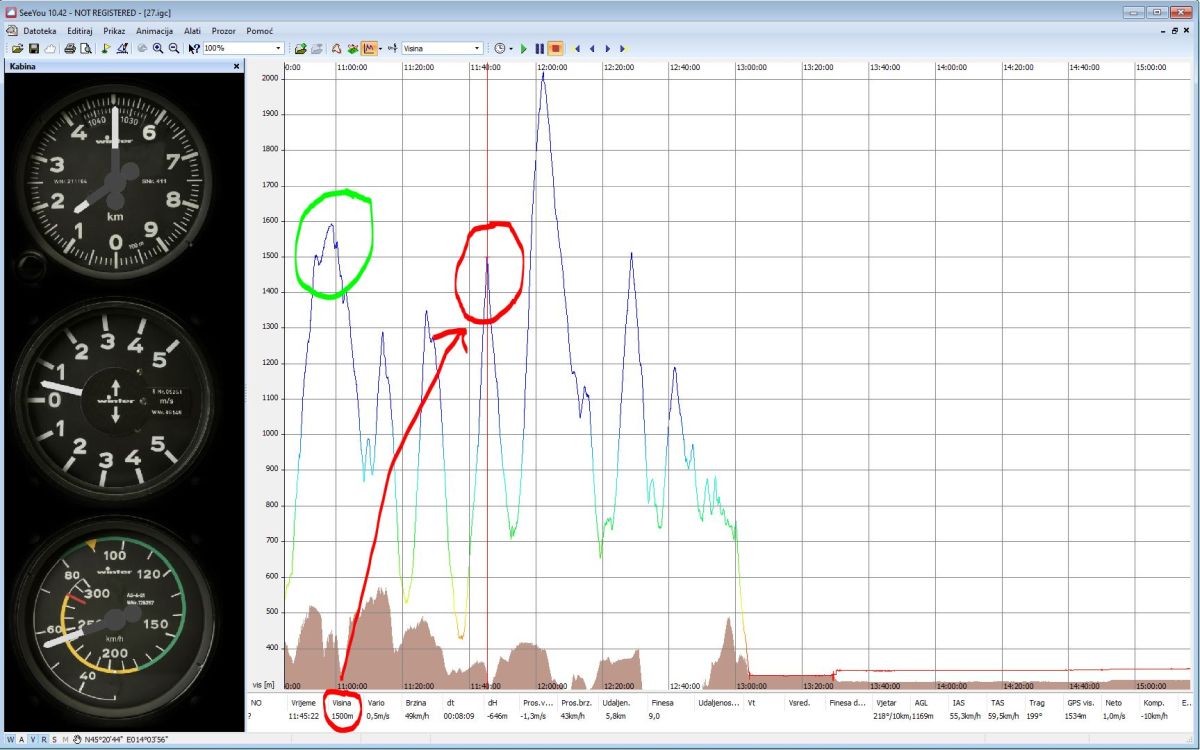Toggle the A status bar indicator
This screenshot has width=1200, height=750.
(x=21, y=740)
